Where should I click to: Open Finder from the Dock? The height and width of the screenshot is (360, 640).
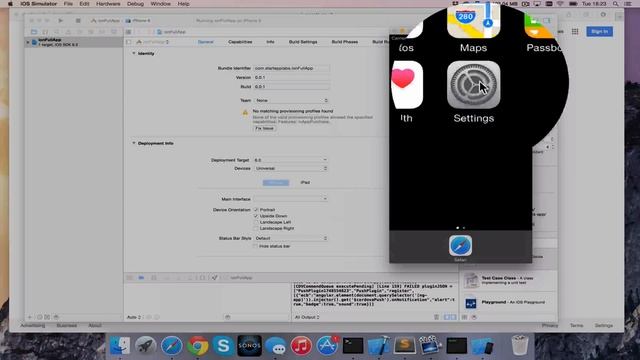point(120,346)
